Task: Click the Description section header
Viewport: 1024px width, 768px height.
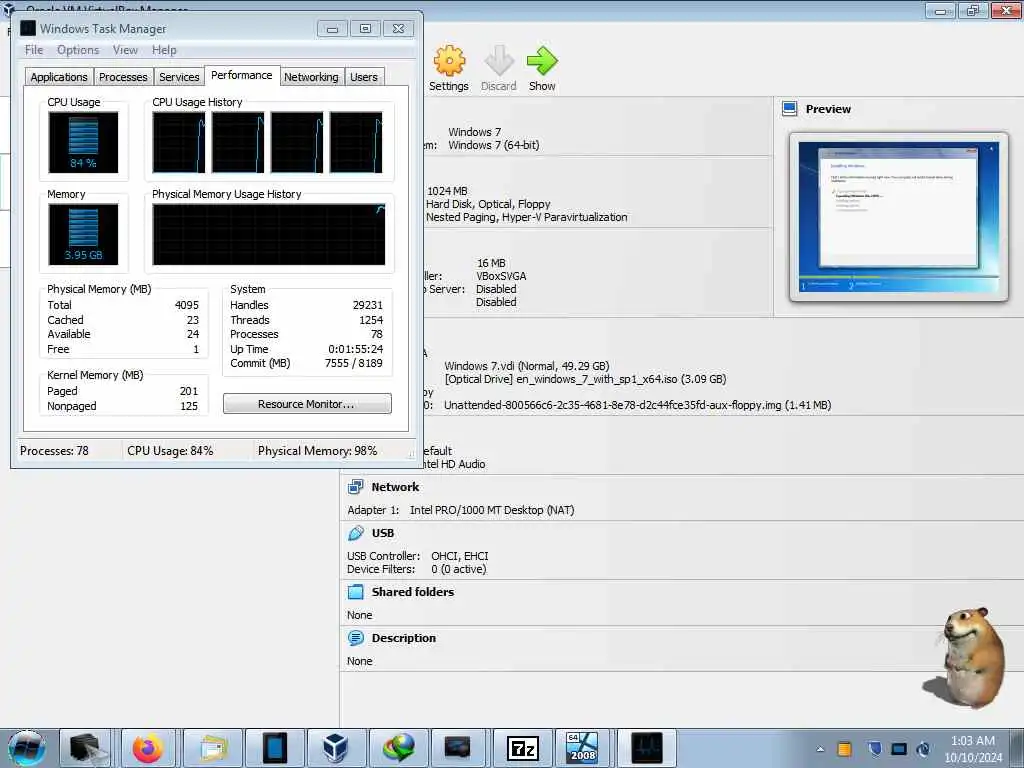Action: point(404,638)
